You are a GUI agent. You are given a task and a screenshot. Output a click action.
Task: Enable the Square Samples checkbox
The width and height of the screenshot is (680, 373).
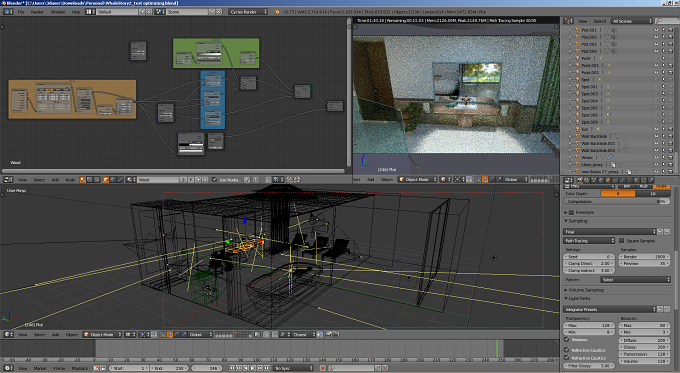[x=621, y=241]
